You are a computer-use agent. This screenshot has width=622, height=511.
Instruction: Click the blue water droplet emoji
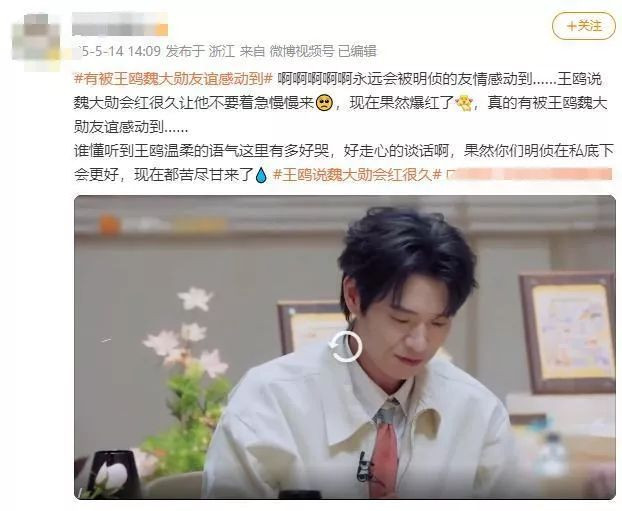(x=261, y=175)
